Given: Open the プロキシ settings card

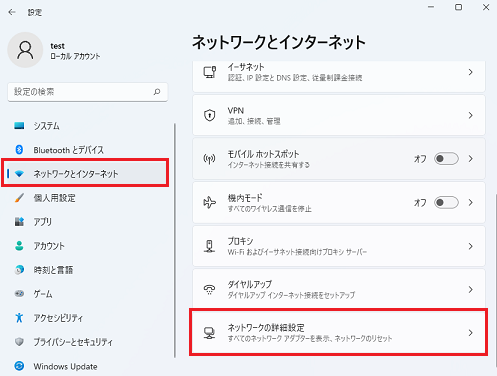Looking at the screenshot, I should tap(339, 246).
